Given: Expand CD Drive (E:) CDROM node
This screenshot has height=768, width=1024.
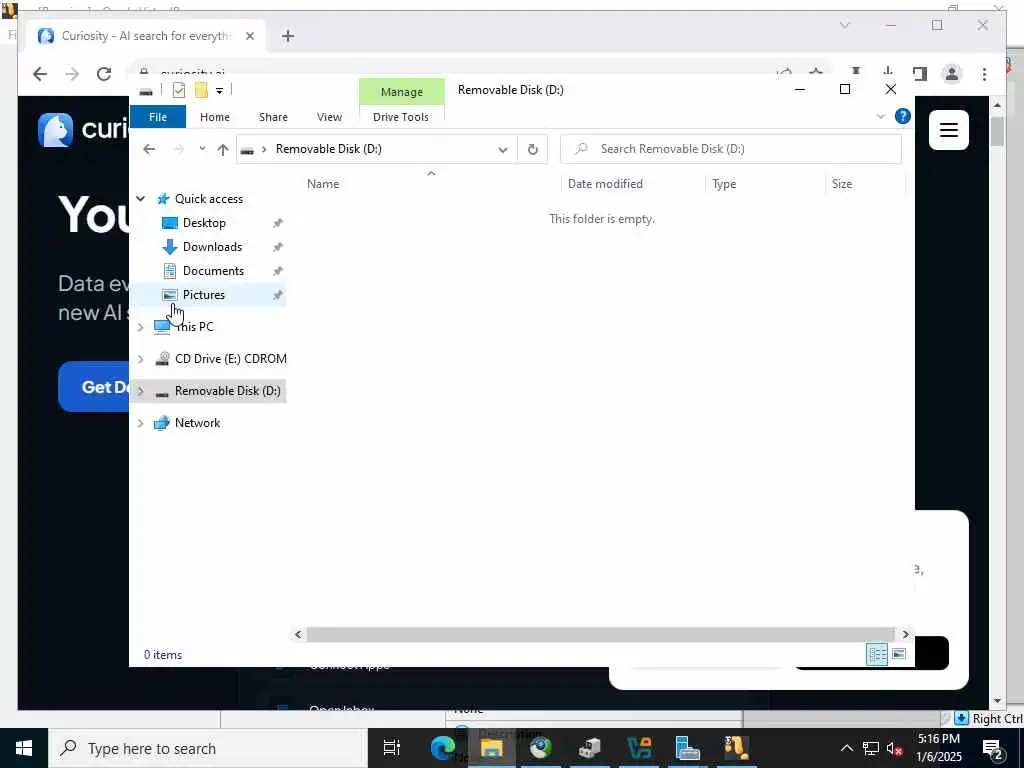Looking at the screenshot, I should click(x=140, y=359).
